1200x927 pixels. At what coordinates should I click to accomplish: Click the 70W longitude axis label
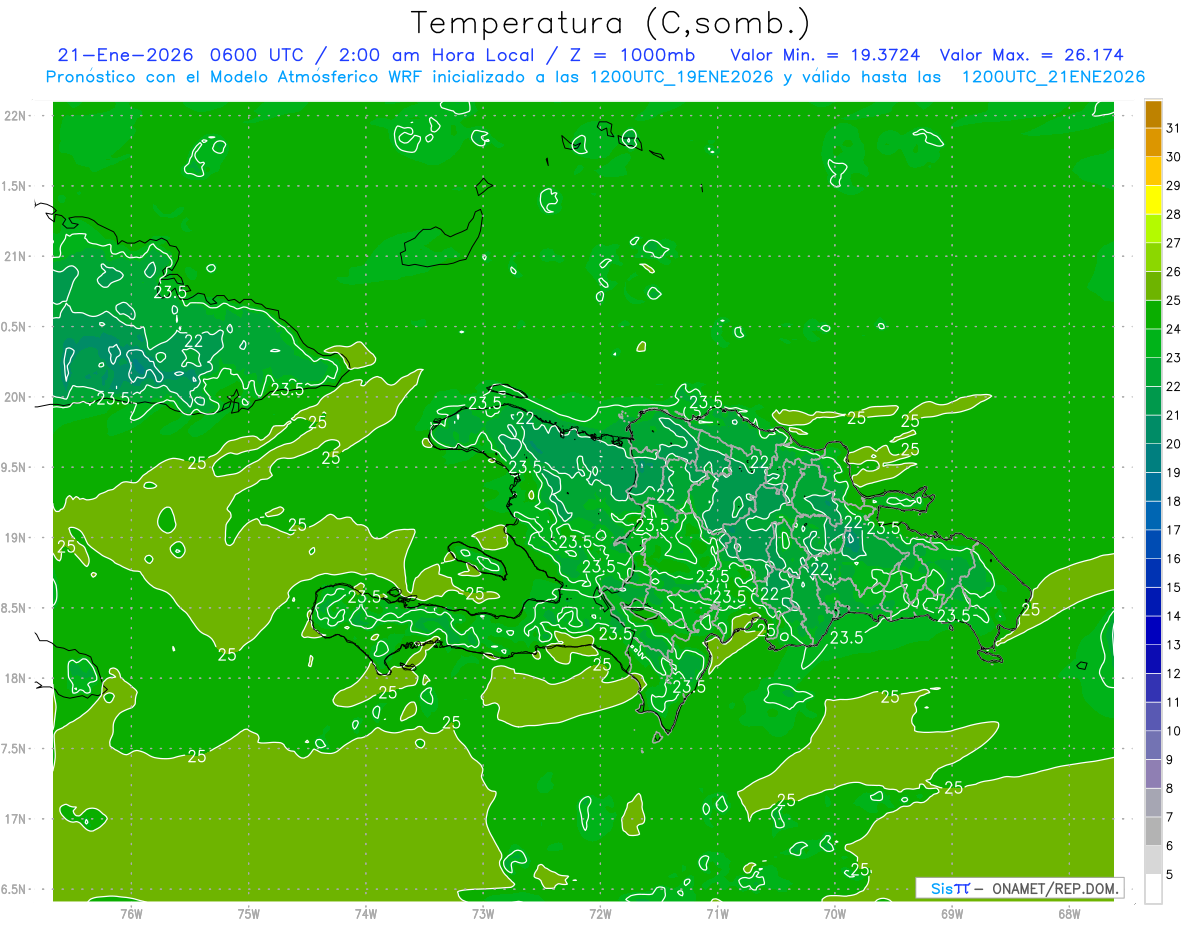point(834,913)
